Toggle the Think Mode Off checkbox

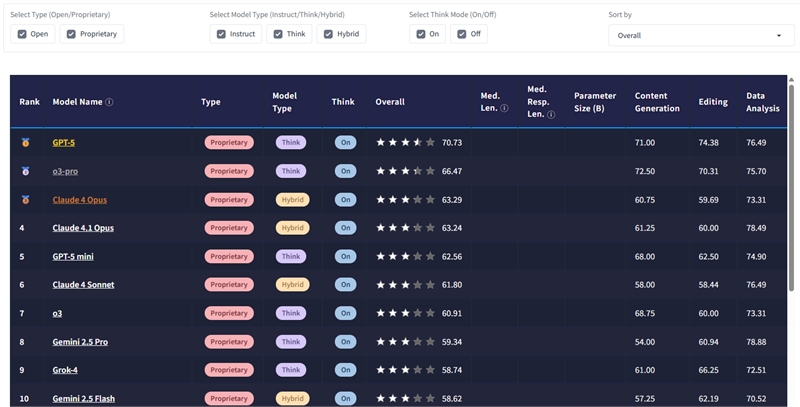coord(461,34)
